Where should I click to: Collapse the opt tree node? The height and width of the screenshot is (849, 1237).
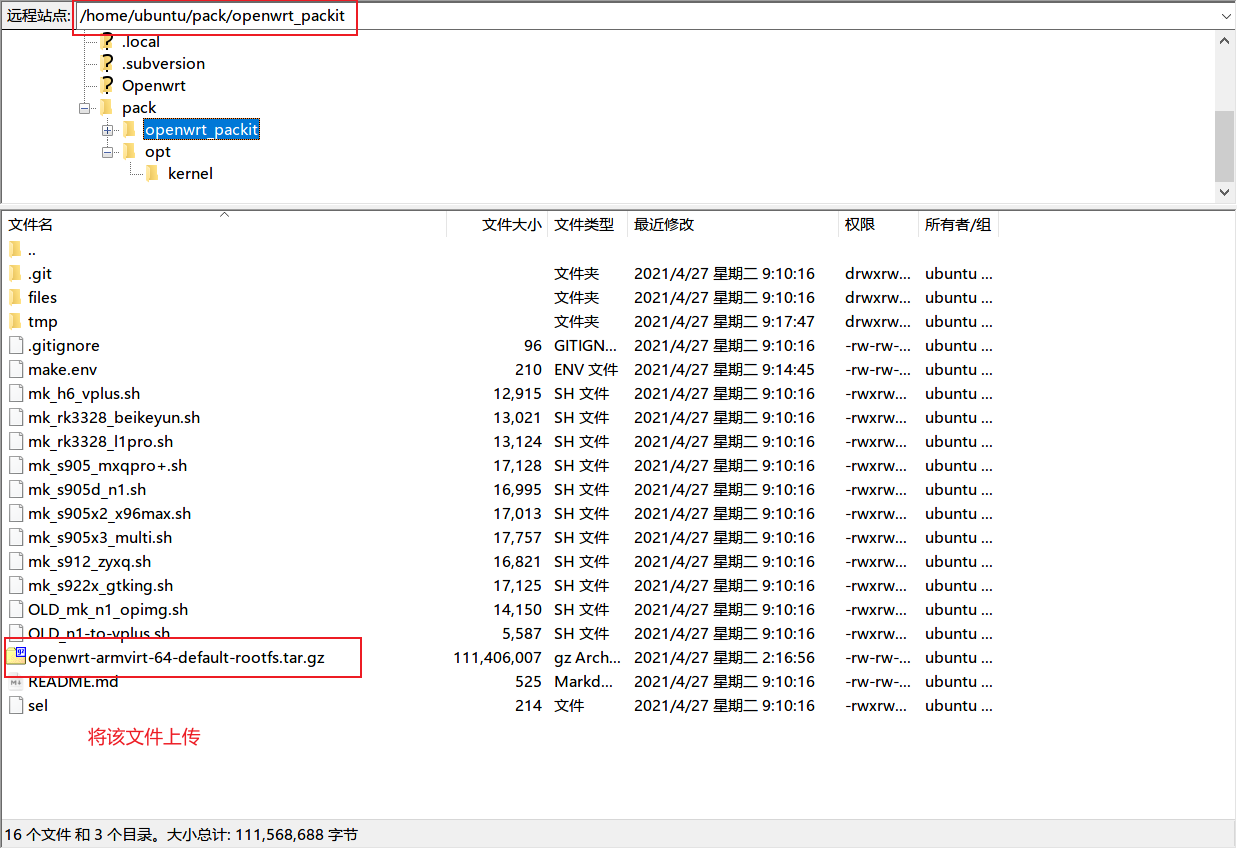click(108, 152)
